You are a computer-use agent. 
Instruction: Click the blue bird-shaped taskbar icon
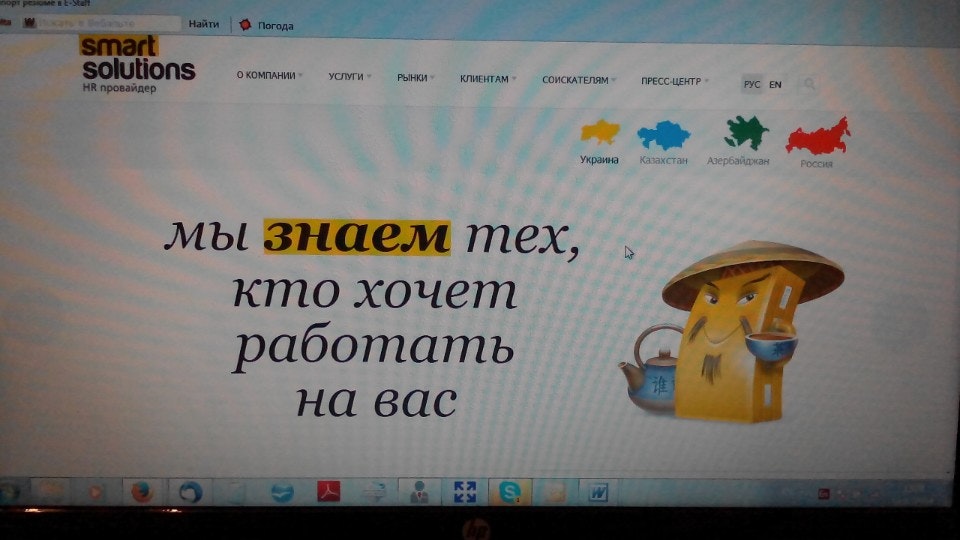pos(282,492)
